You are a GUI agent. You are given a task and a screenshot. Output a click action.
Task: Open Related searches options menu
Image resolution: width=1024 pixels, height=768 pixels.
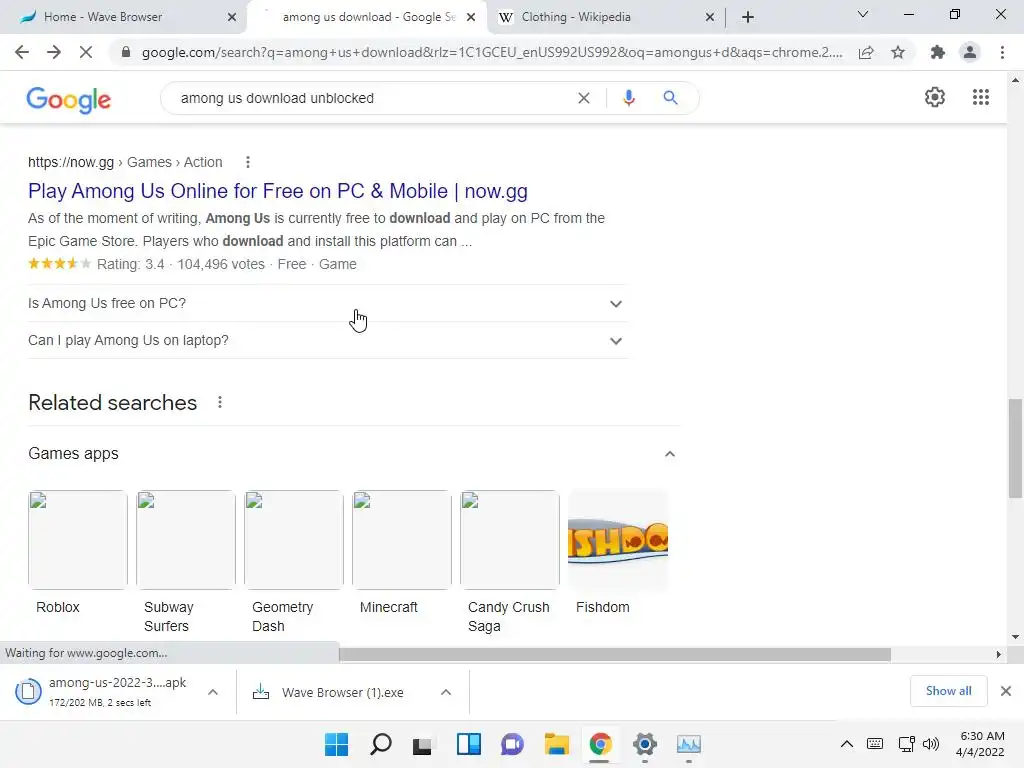(220, 402)
